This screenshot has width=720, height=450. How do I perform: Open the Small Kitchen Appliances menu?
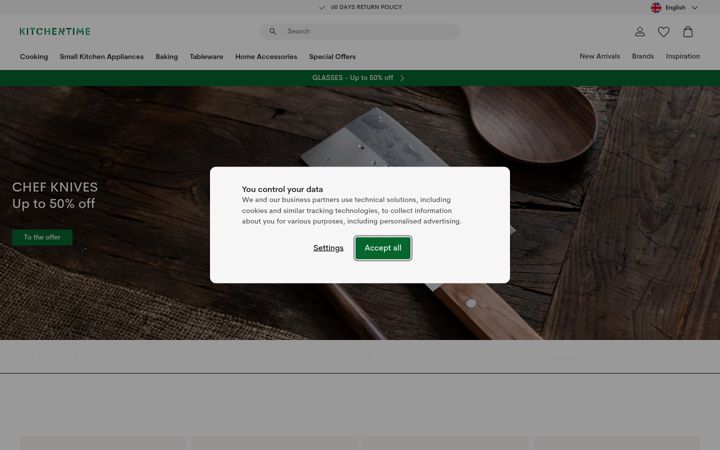pos(101,56)
